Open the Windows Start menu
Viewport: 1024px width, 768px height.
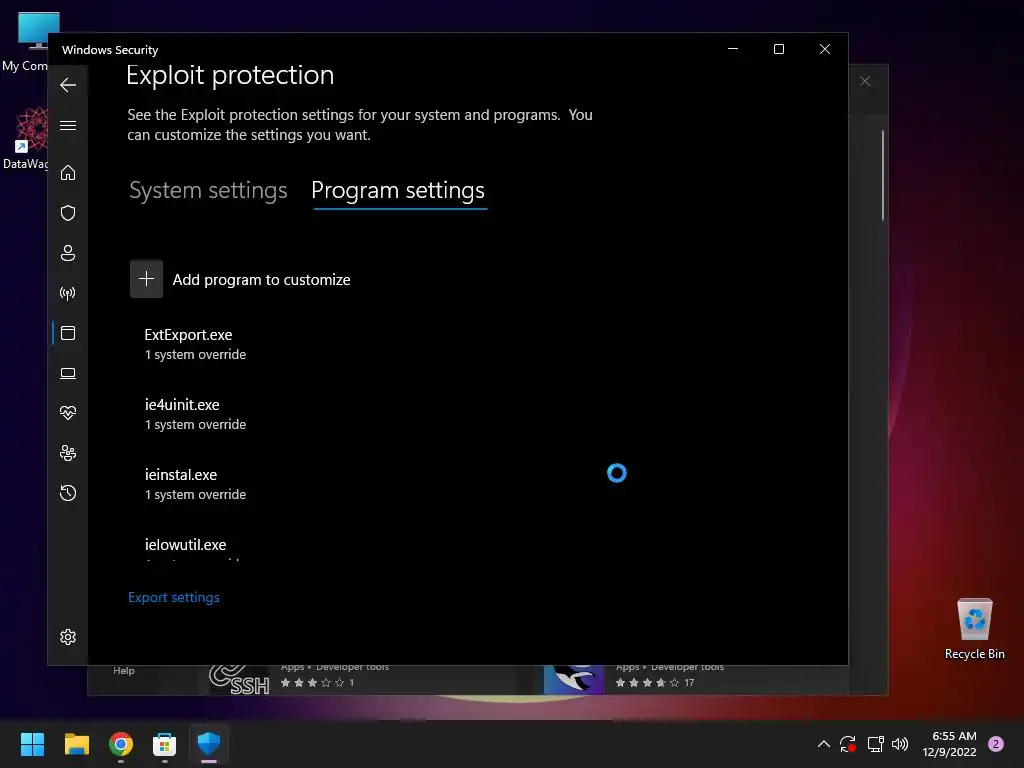[x=32, y=744]
